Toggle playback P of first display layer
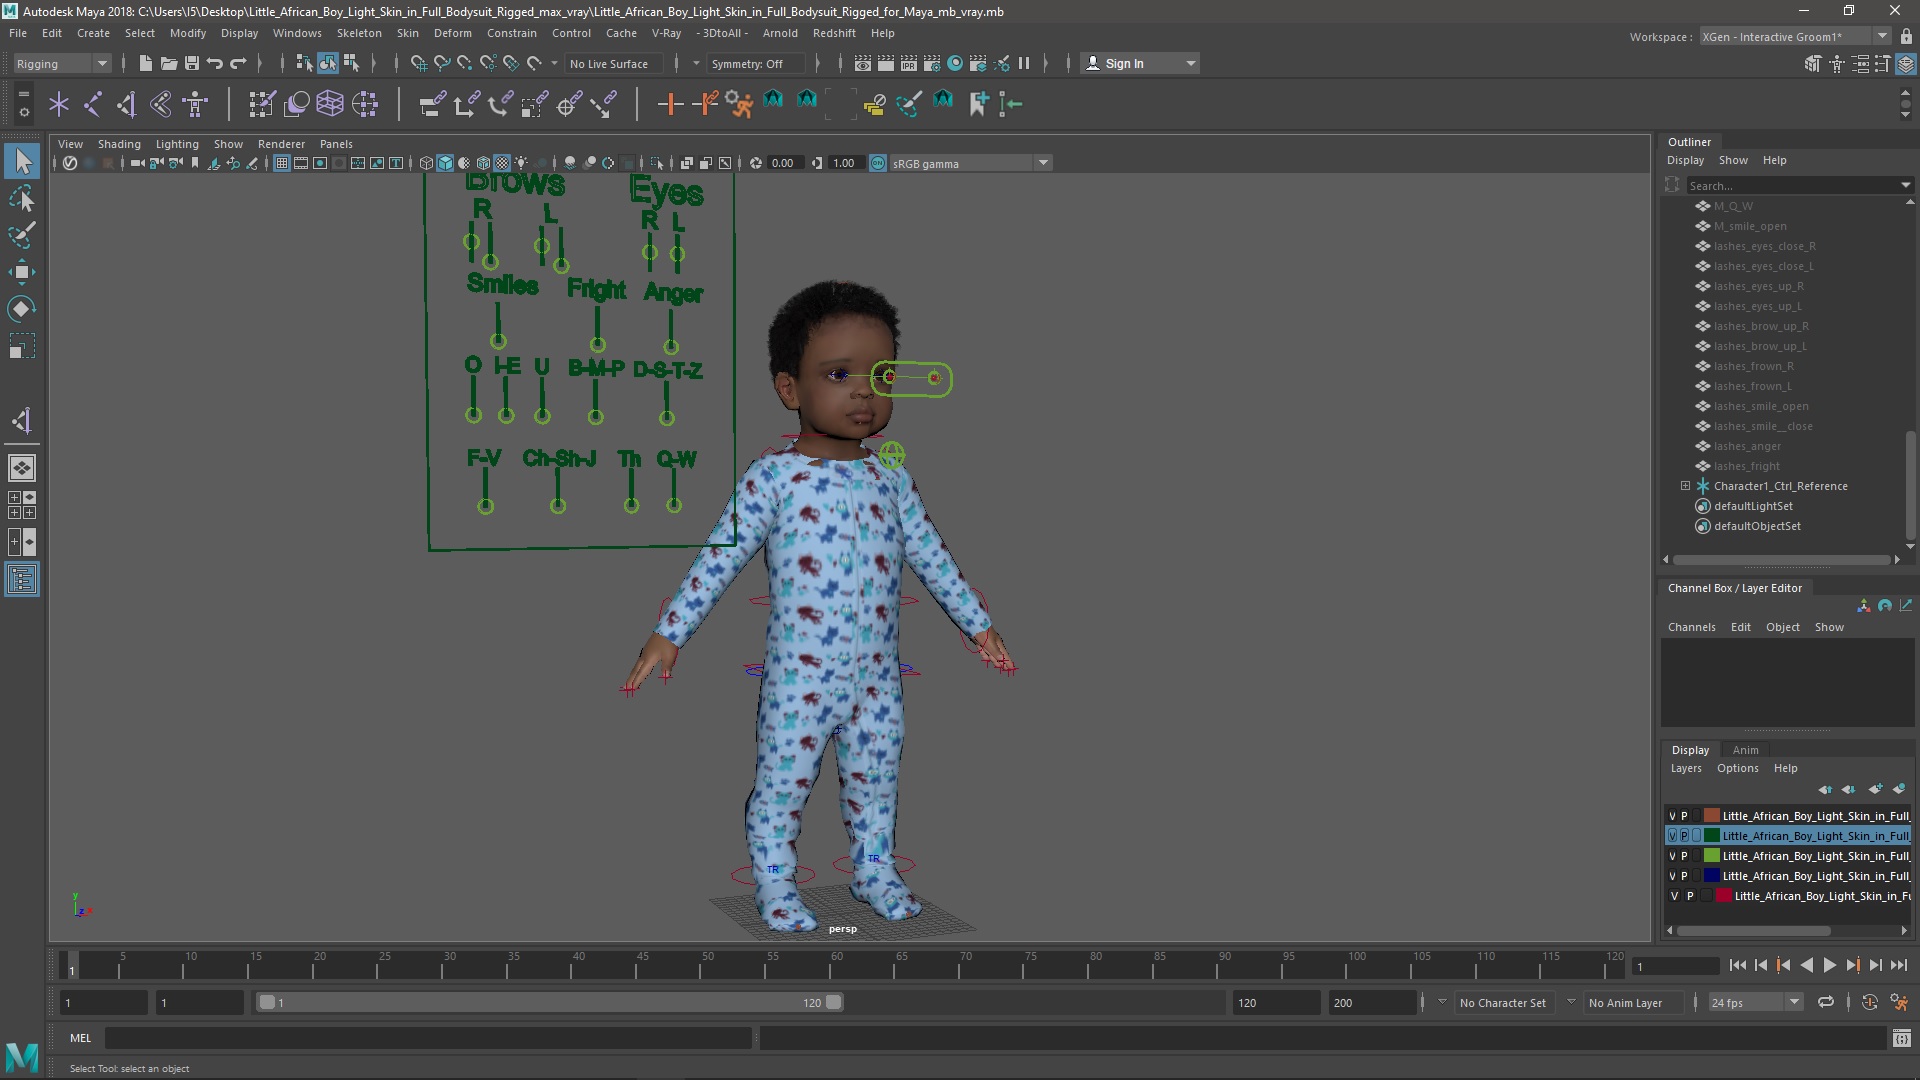The height and width of the screenshot is (1080, 1920). [1684, 816]
